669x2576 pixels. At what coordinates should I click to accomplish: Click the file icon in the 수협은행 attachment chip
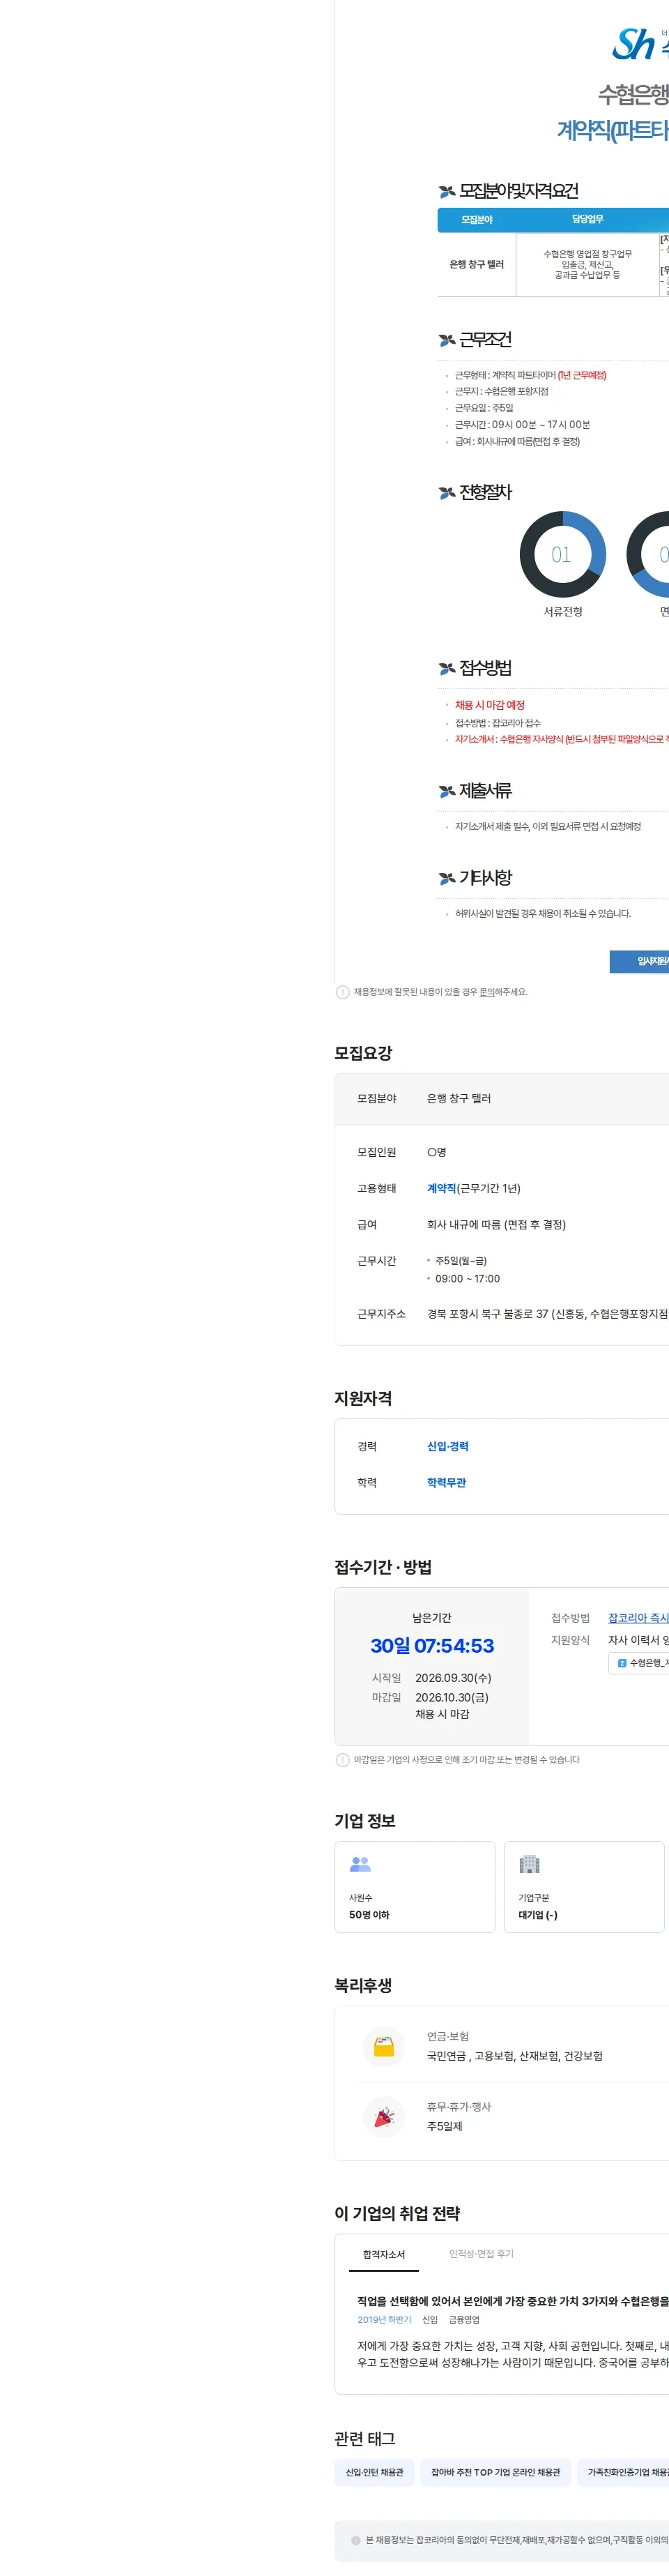pyautogui.click(x=622, y=1662)
